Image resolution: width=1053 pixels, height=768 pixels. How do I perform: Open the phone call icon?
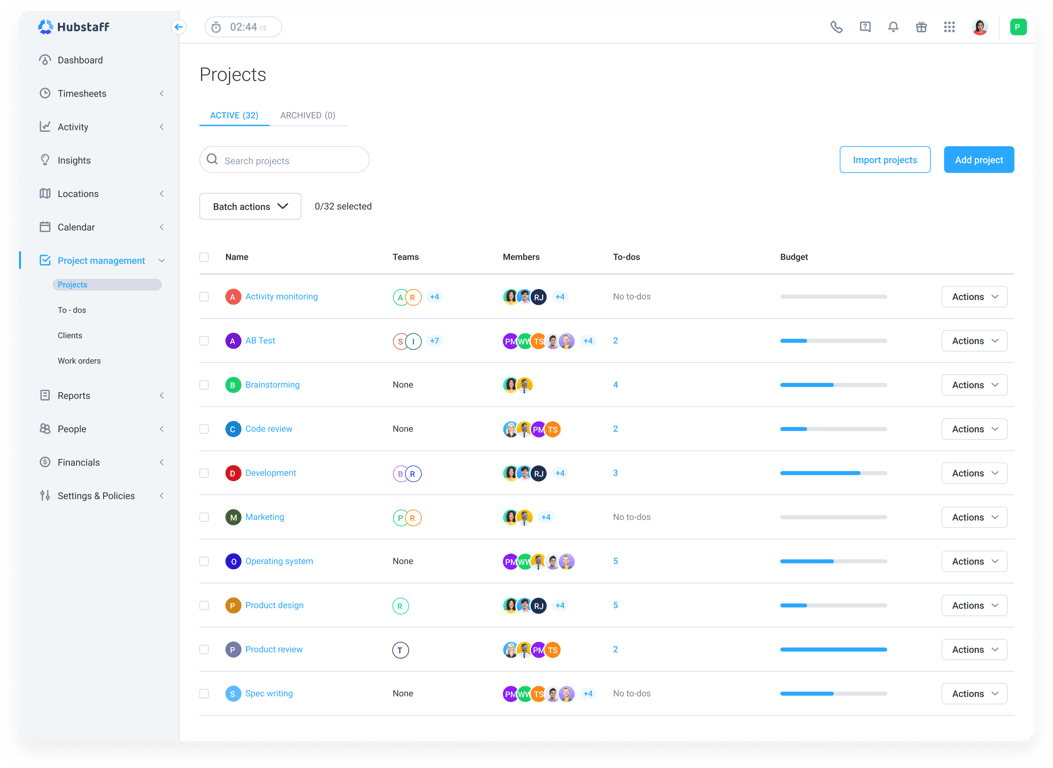click(836, 27)
